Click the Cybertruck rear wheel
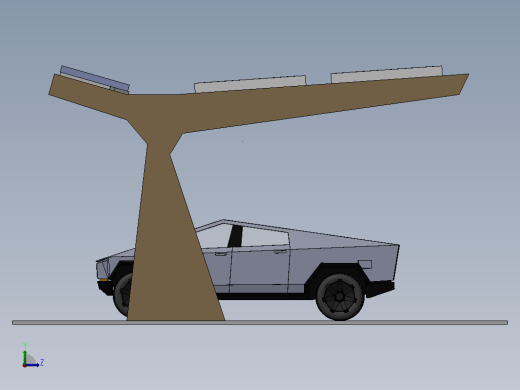 point(340,296)
